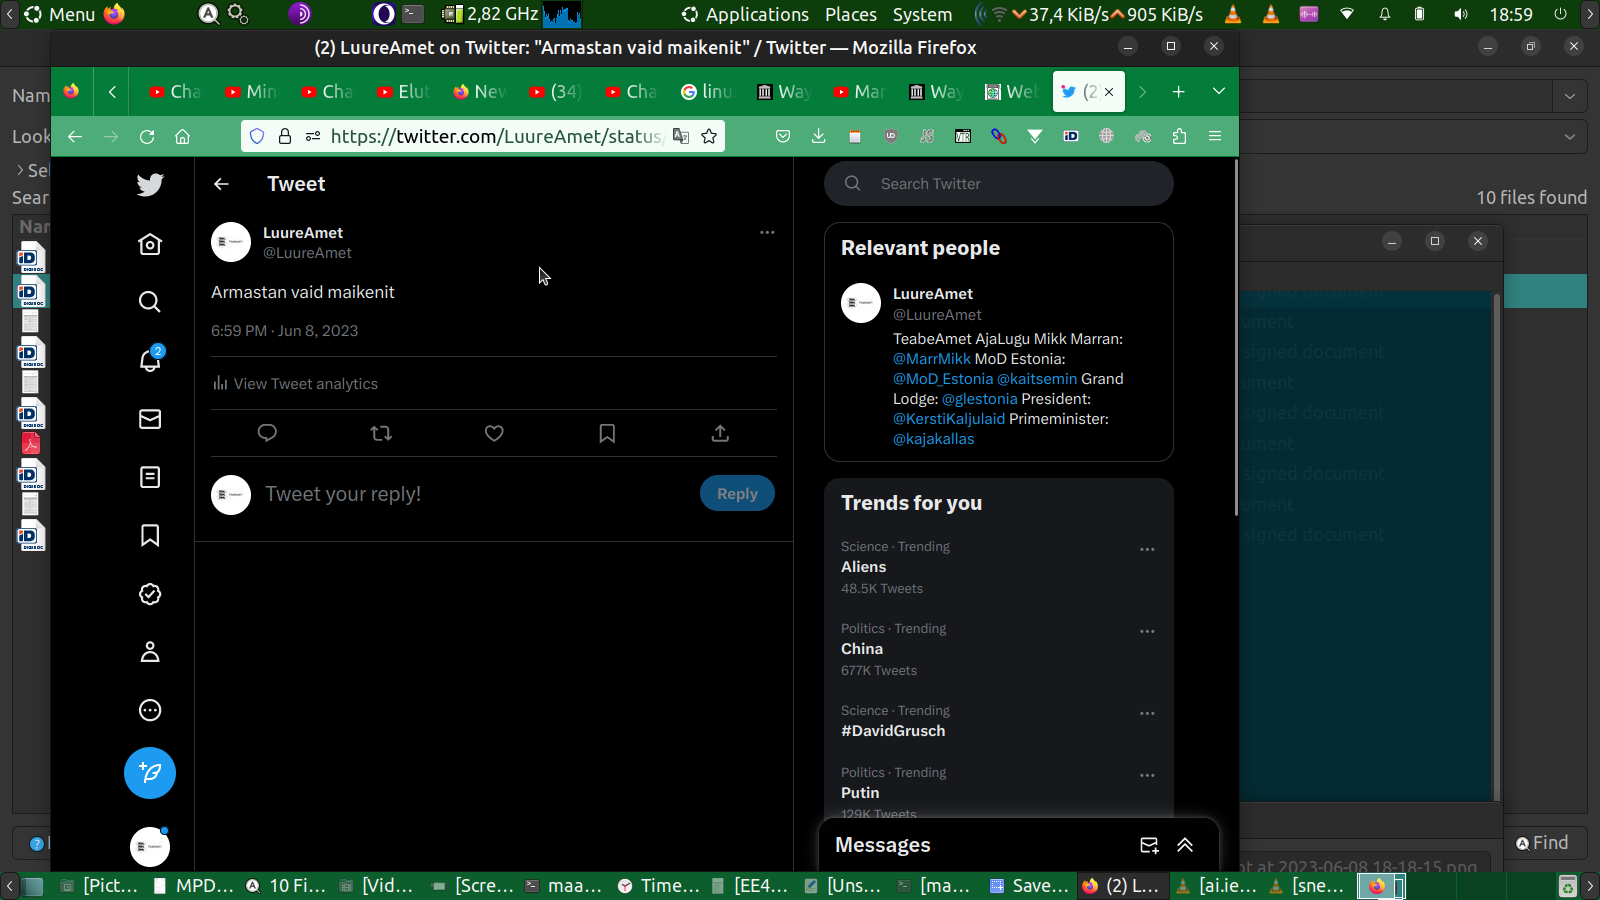1600x900 pixels.
Task: Open @kajakallas profile link
Action: pyautogui.click(x=934, y=439)
